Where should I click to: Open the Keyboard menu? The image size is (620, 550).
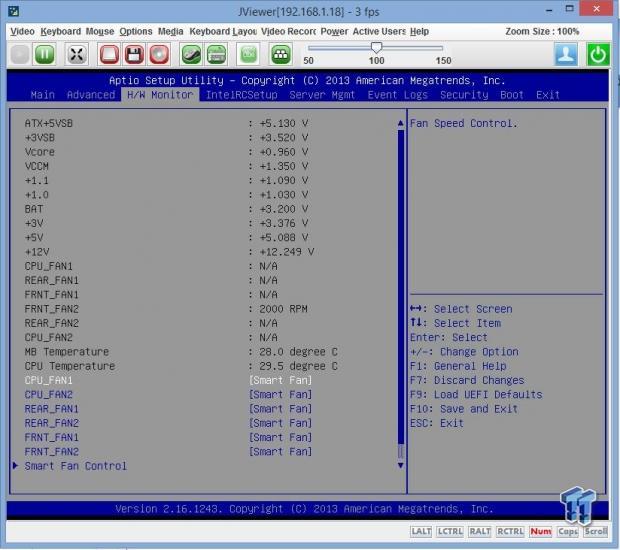click(x=60, y=31)
